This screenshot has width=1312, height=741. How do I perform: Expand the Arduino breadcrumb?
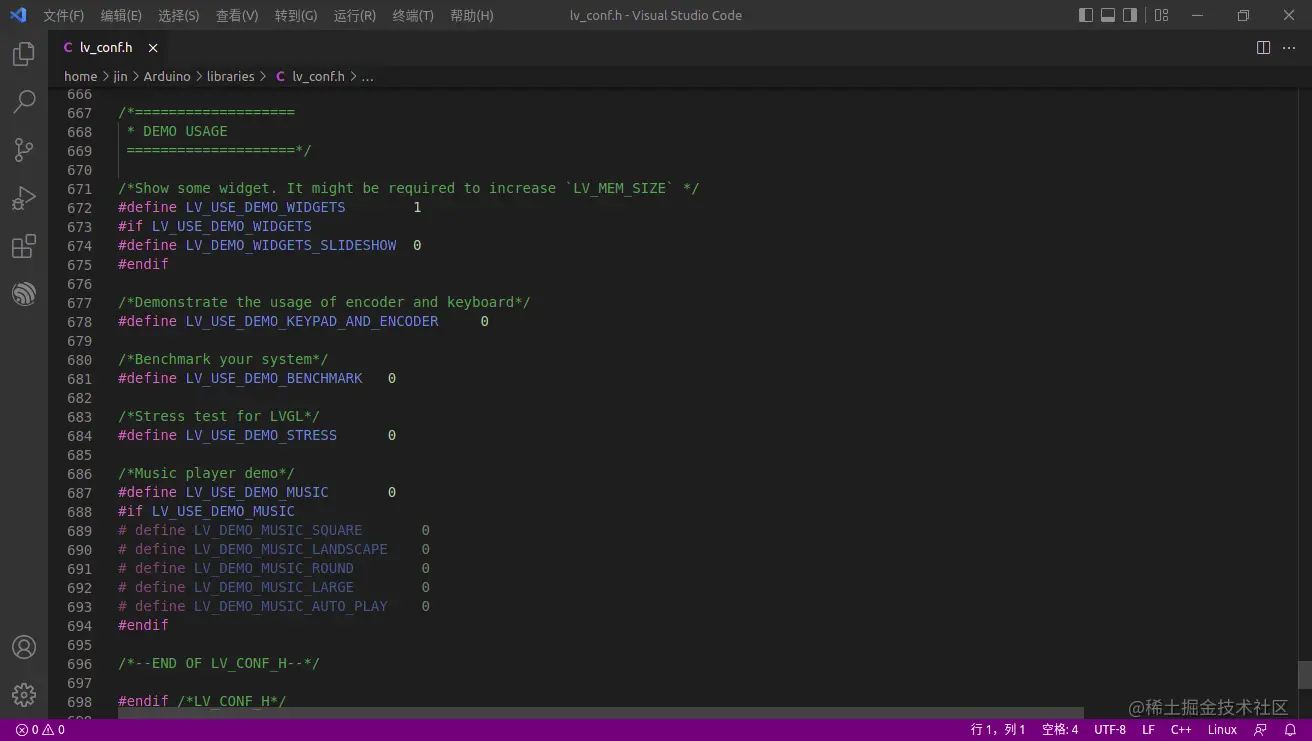coord(167,76)
